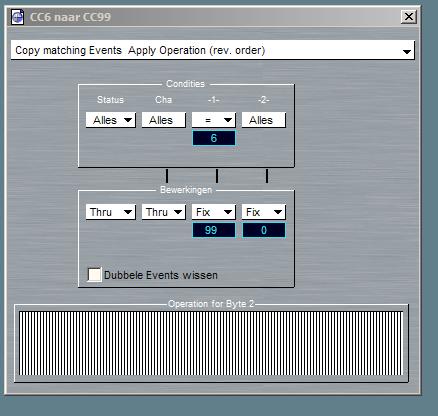438x416 pixels.
Task: Click the Bewerkingen group heading
Action: pos(186,190)
